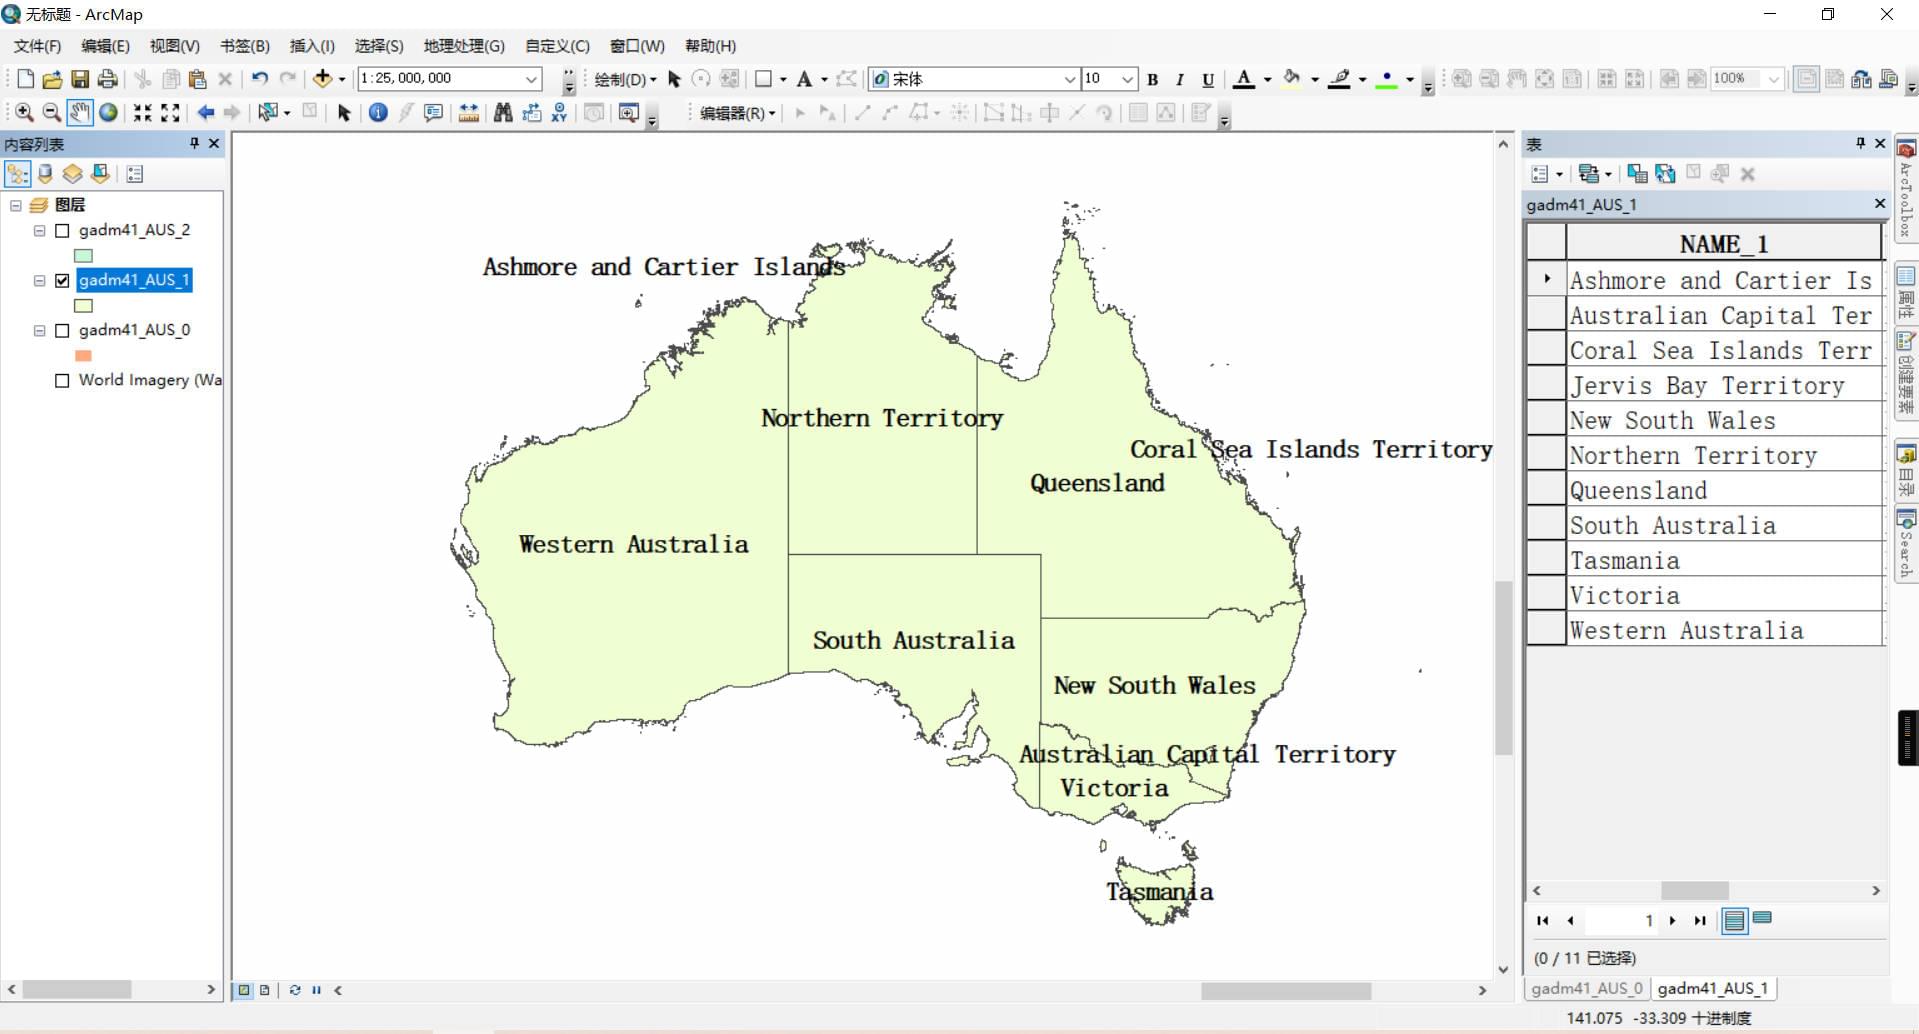Toggle Italic text formatting

1180,79
